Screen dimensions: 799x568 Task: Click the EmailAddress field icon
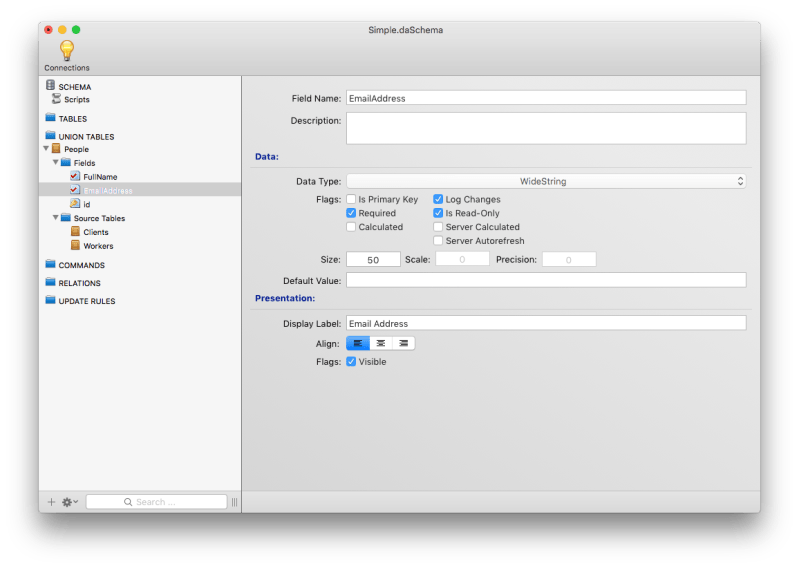[x=75, y=190]
